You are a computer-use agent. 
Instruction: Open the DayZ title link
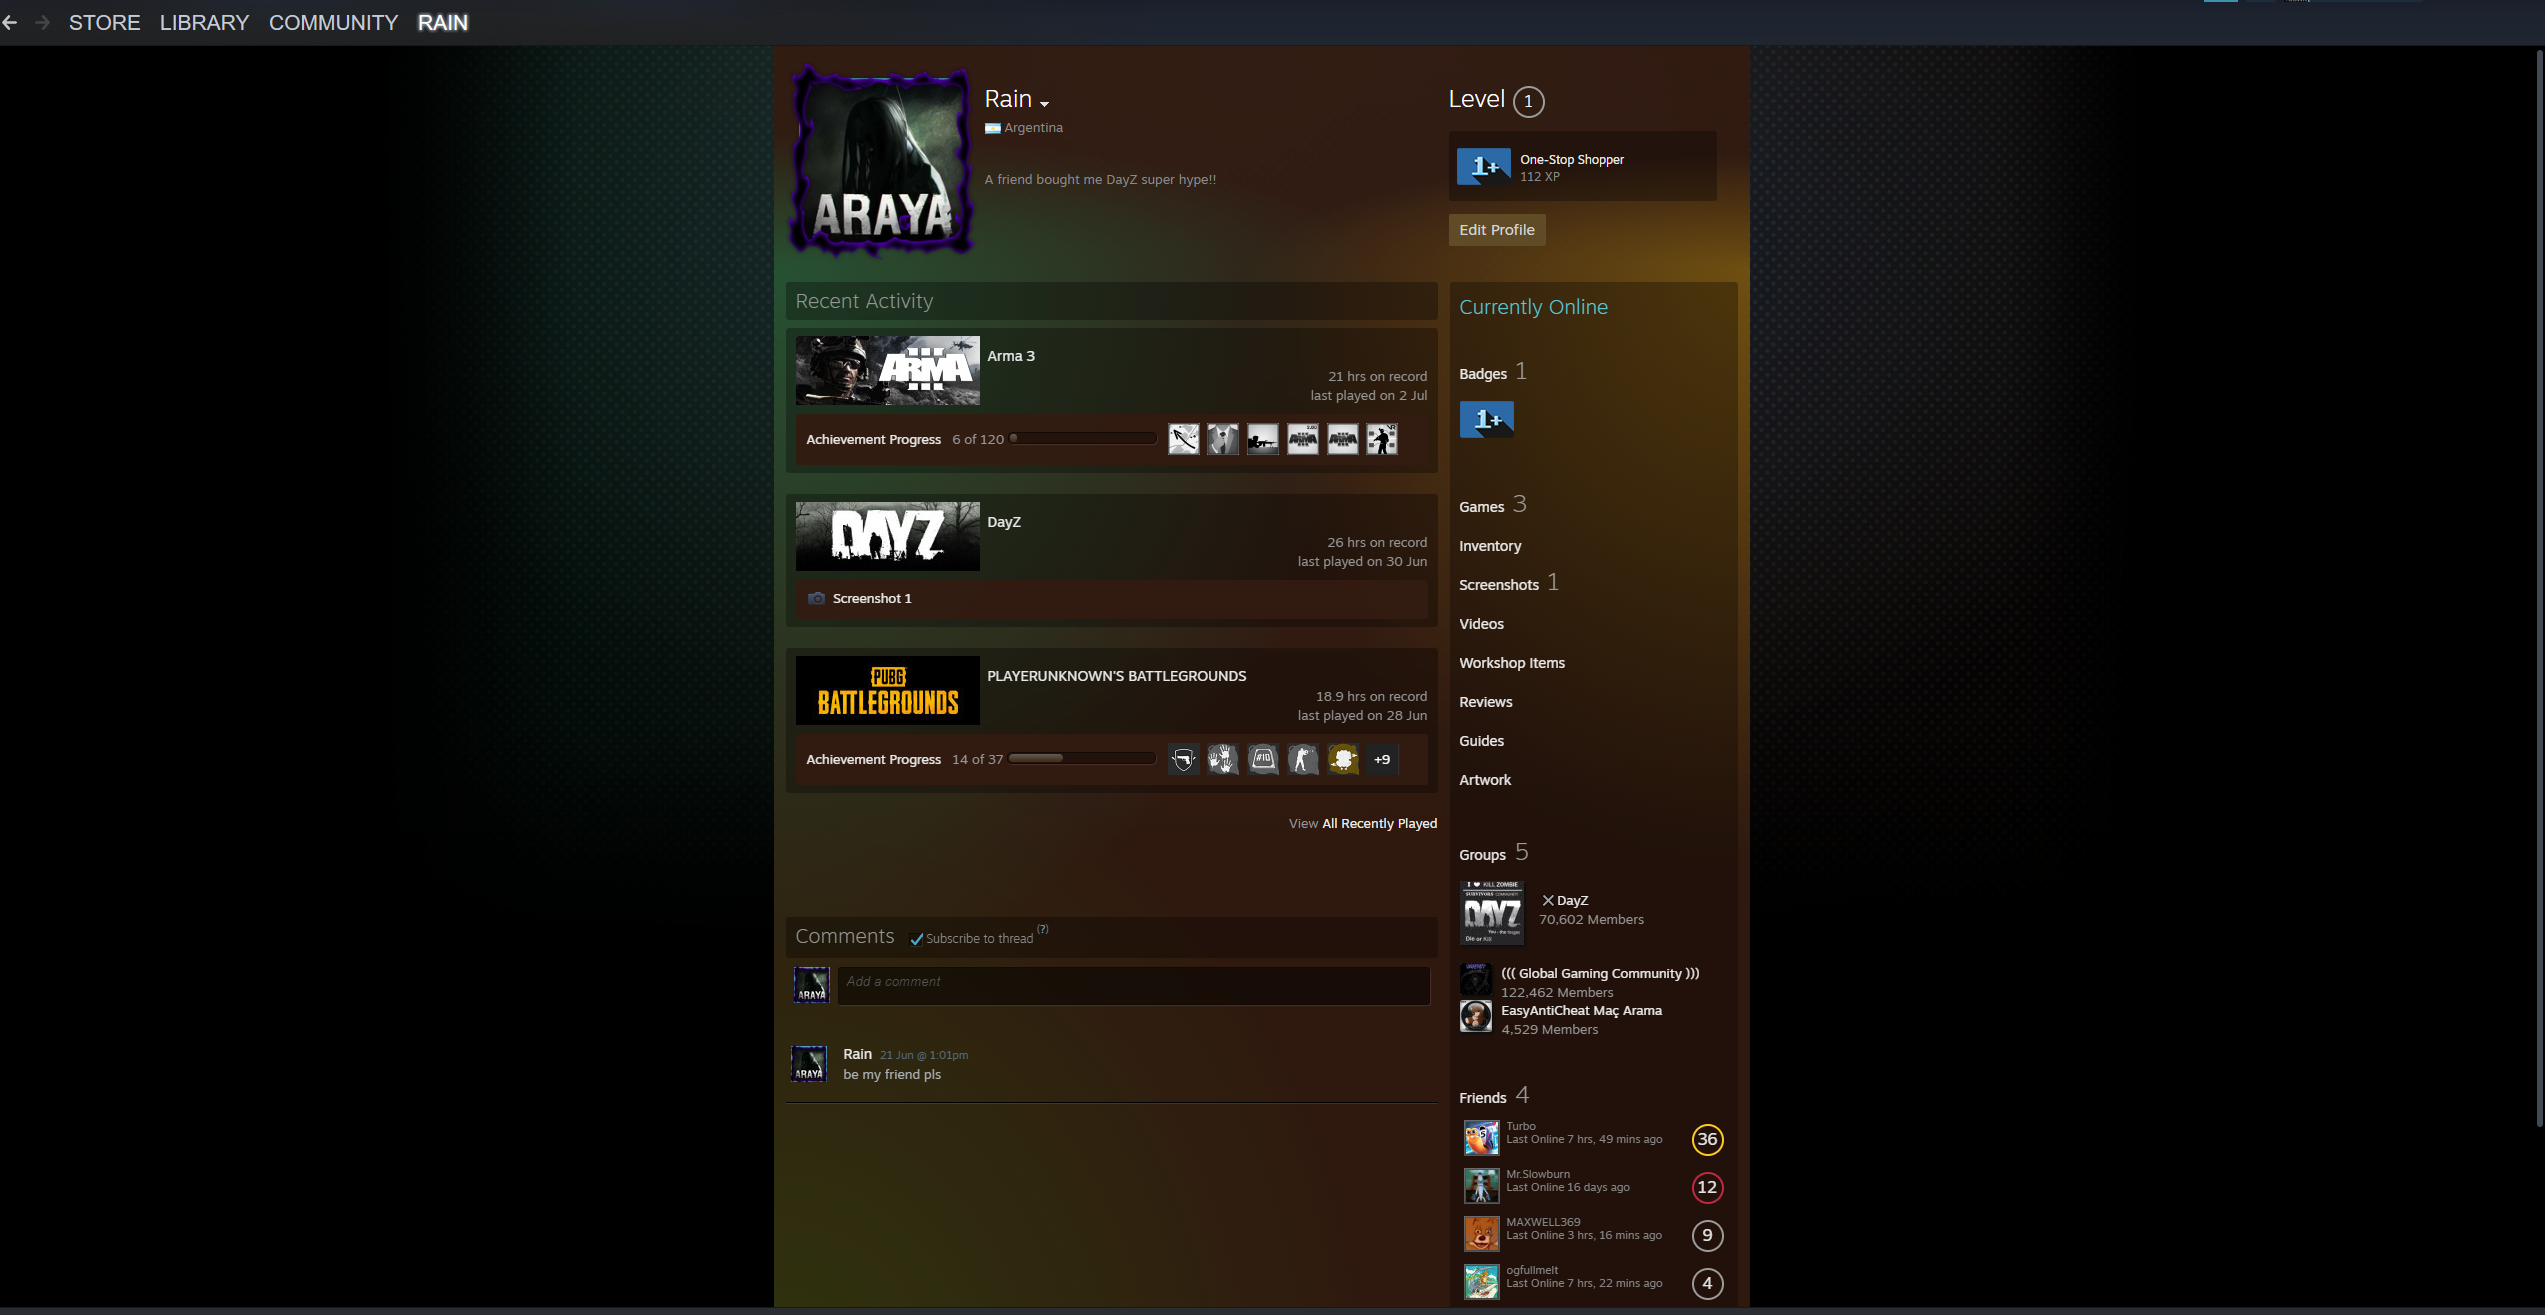click(1004, 522)
